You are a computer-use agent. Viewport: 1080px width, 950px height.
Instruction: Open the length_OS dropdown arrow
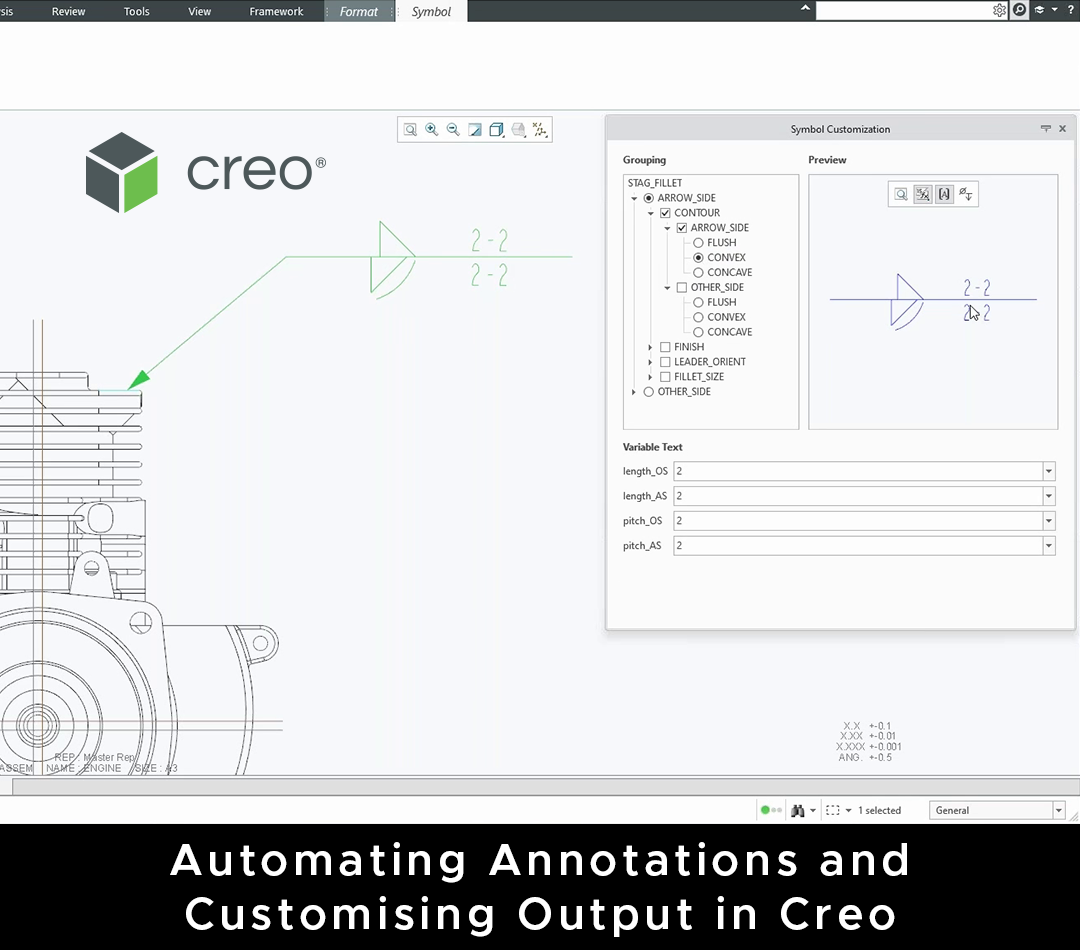click(x=1048, y=471)
